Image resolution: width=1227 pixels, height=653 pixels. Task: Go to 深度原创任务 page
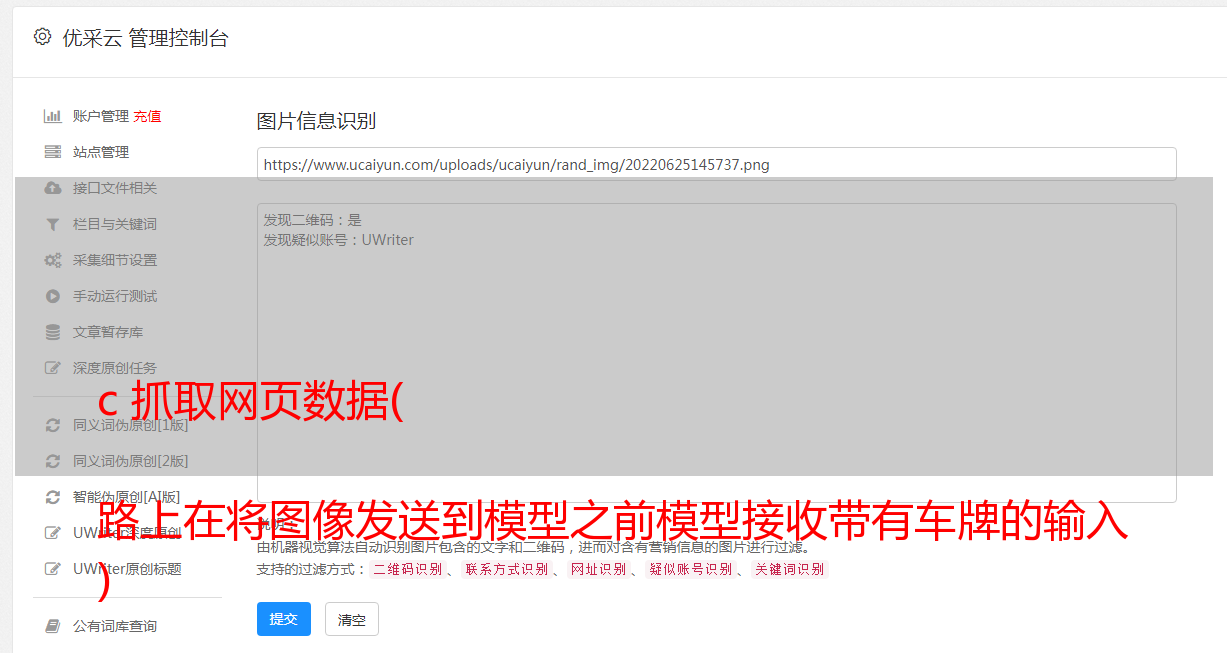[115, 368]
